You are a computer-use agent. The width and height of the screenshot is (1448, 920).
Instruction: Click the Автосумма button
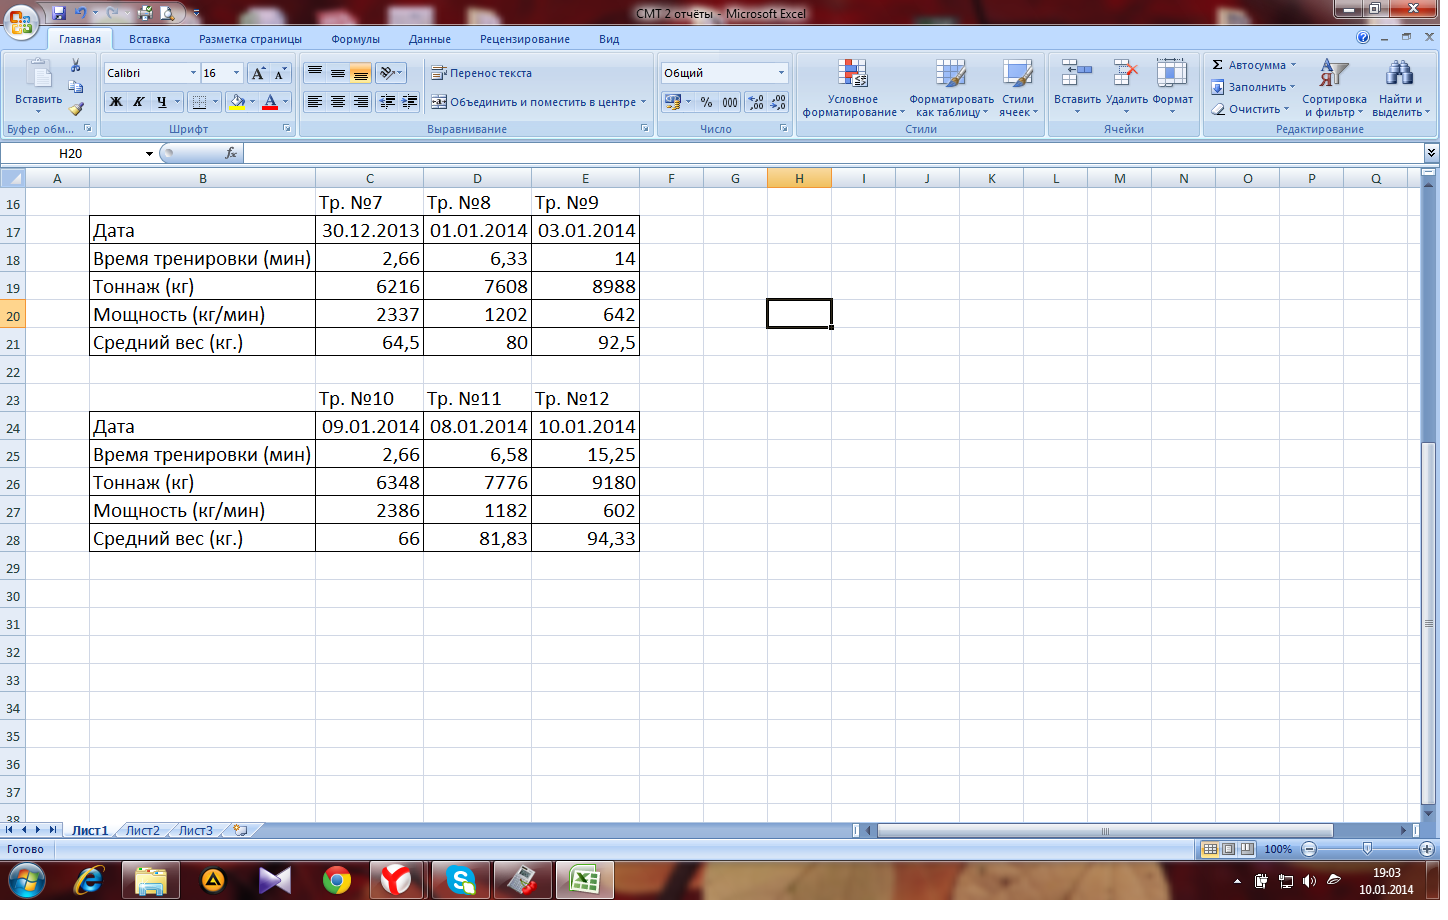(1254, 65)
